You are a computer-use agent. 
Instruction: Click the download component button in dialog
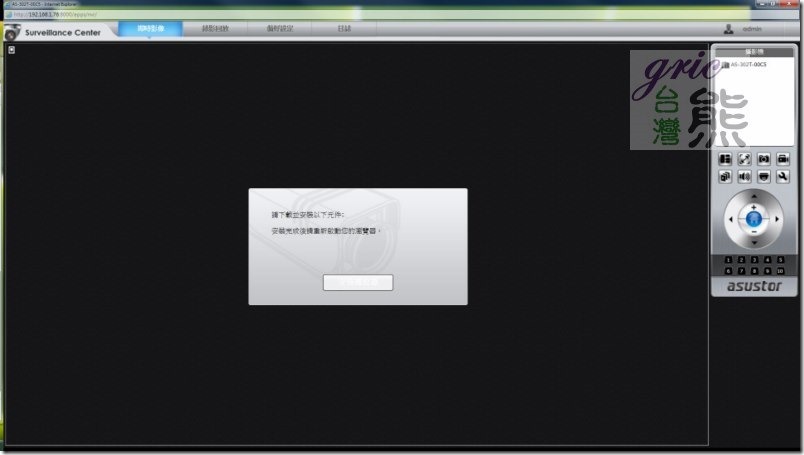coord(358,282)
